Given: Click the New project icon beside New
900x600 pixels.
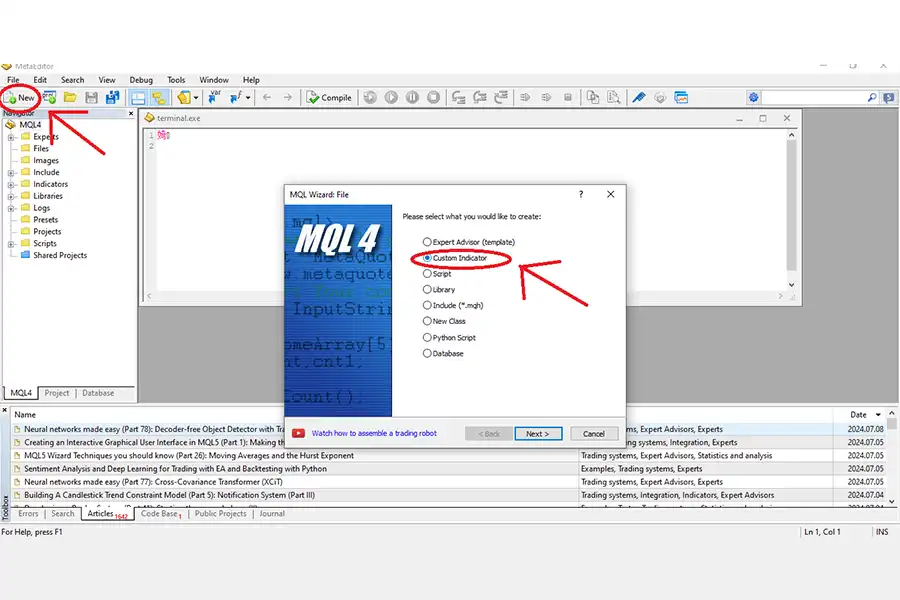Looking at the screenshot, I should [x=49, y=97].
